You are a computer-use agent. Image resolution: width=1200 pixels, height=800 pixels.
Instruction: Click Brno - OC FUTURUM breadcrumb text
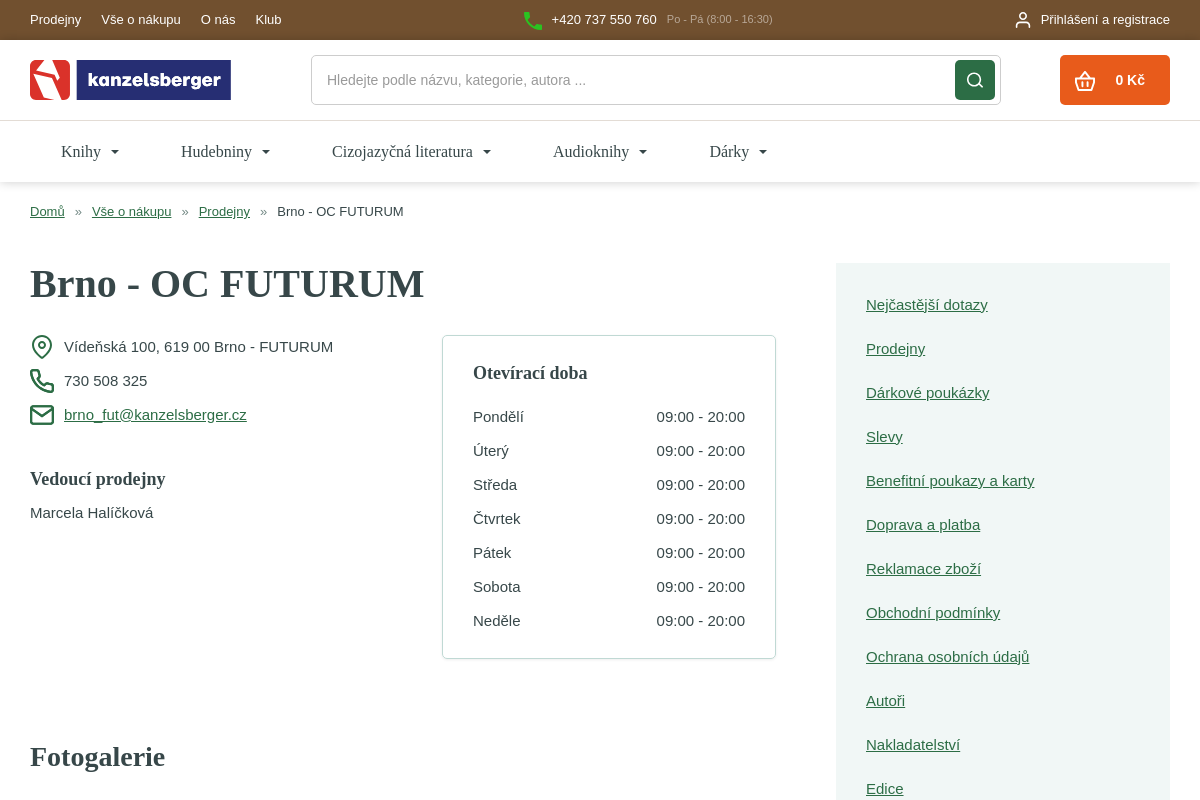[x=340, y=212]
